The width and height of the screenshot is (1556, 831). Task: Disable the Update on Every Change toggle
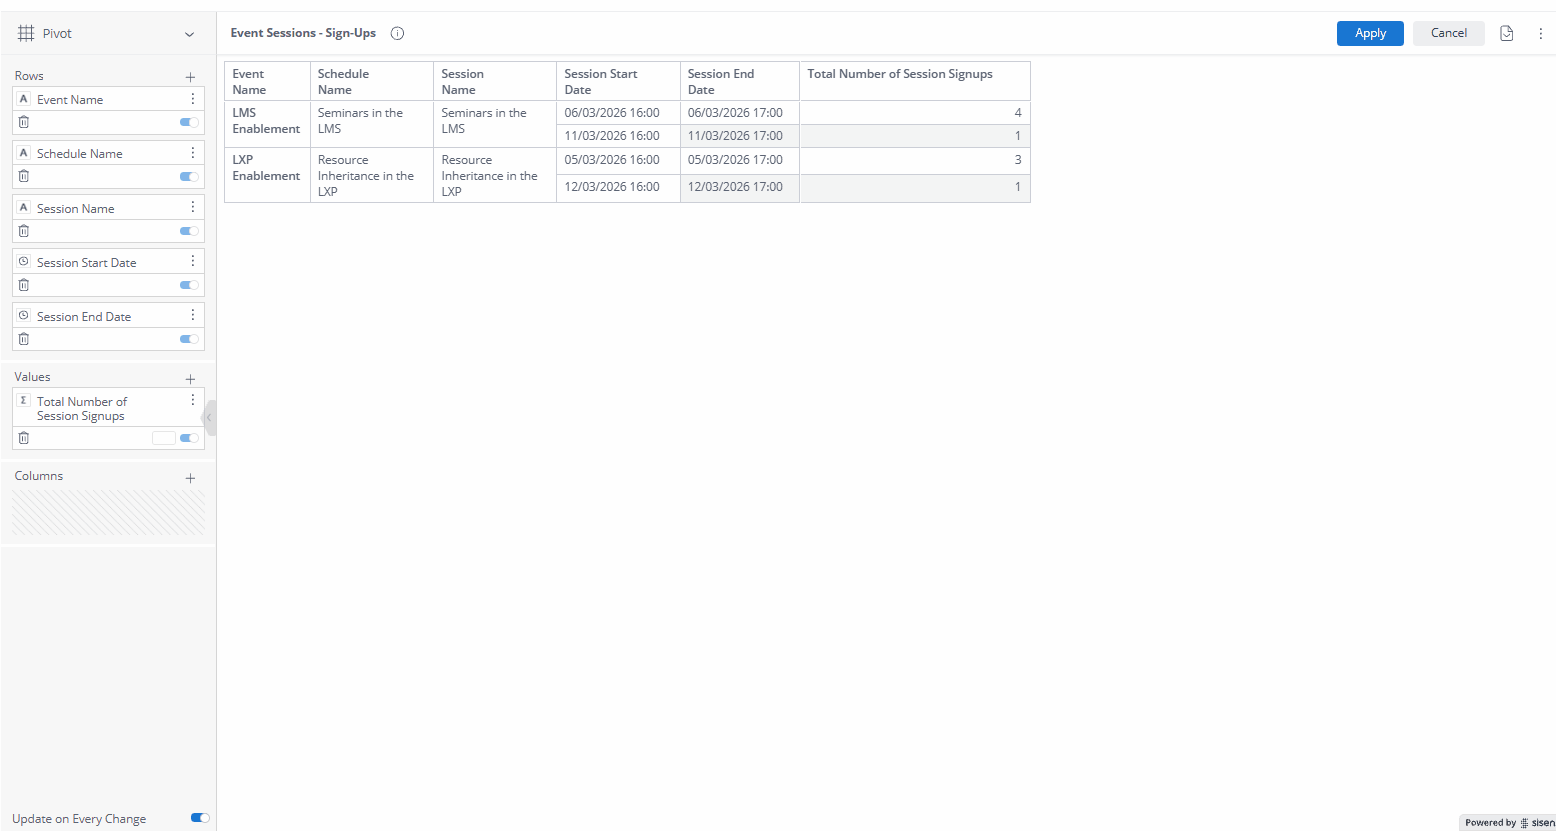(x=199, y=818)
